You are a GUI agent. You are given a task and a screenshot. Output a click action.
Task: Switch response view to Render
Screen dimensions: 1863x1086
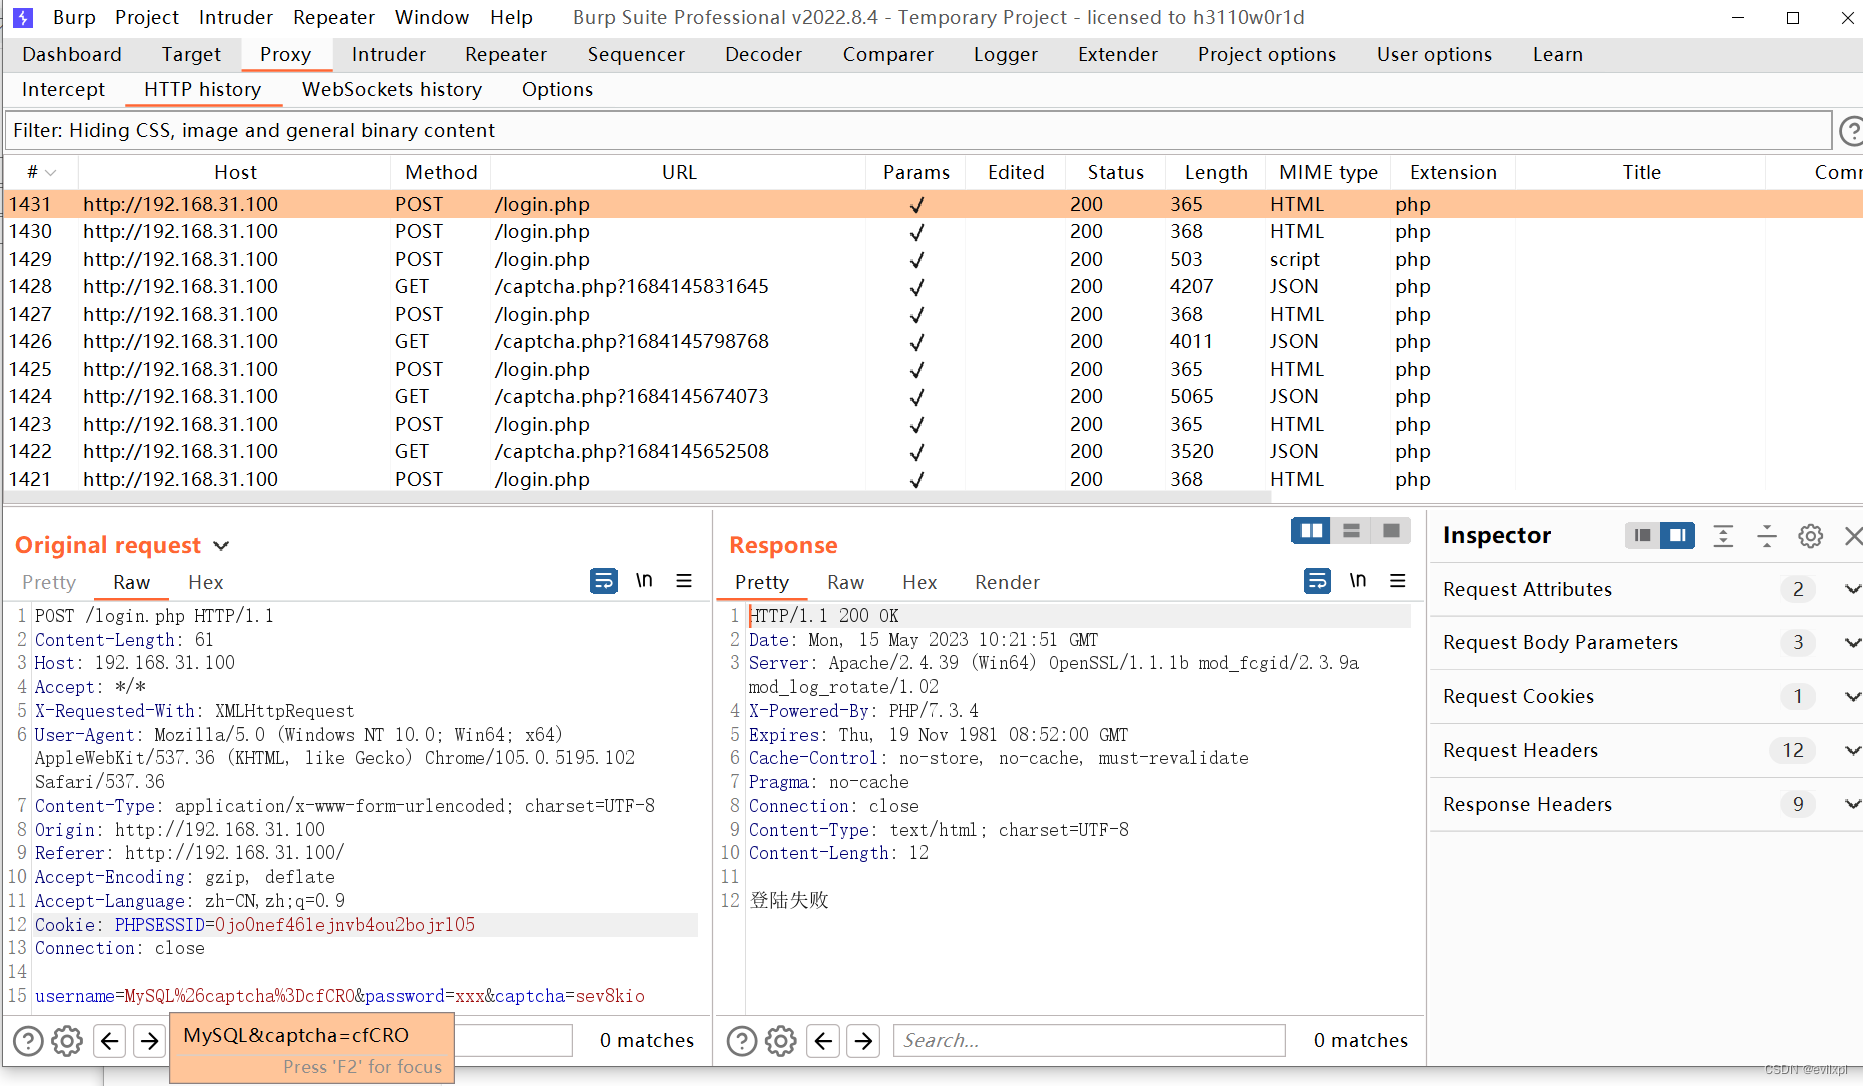click(1007, 582)
